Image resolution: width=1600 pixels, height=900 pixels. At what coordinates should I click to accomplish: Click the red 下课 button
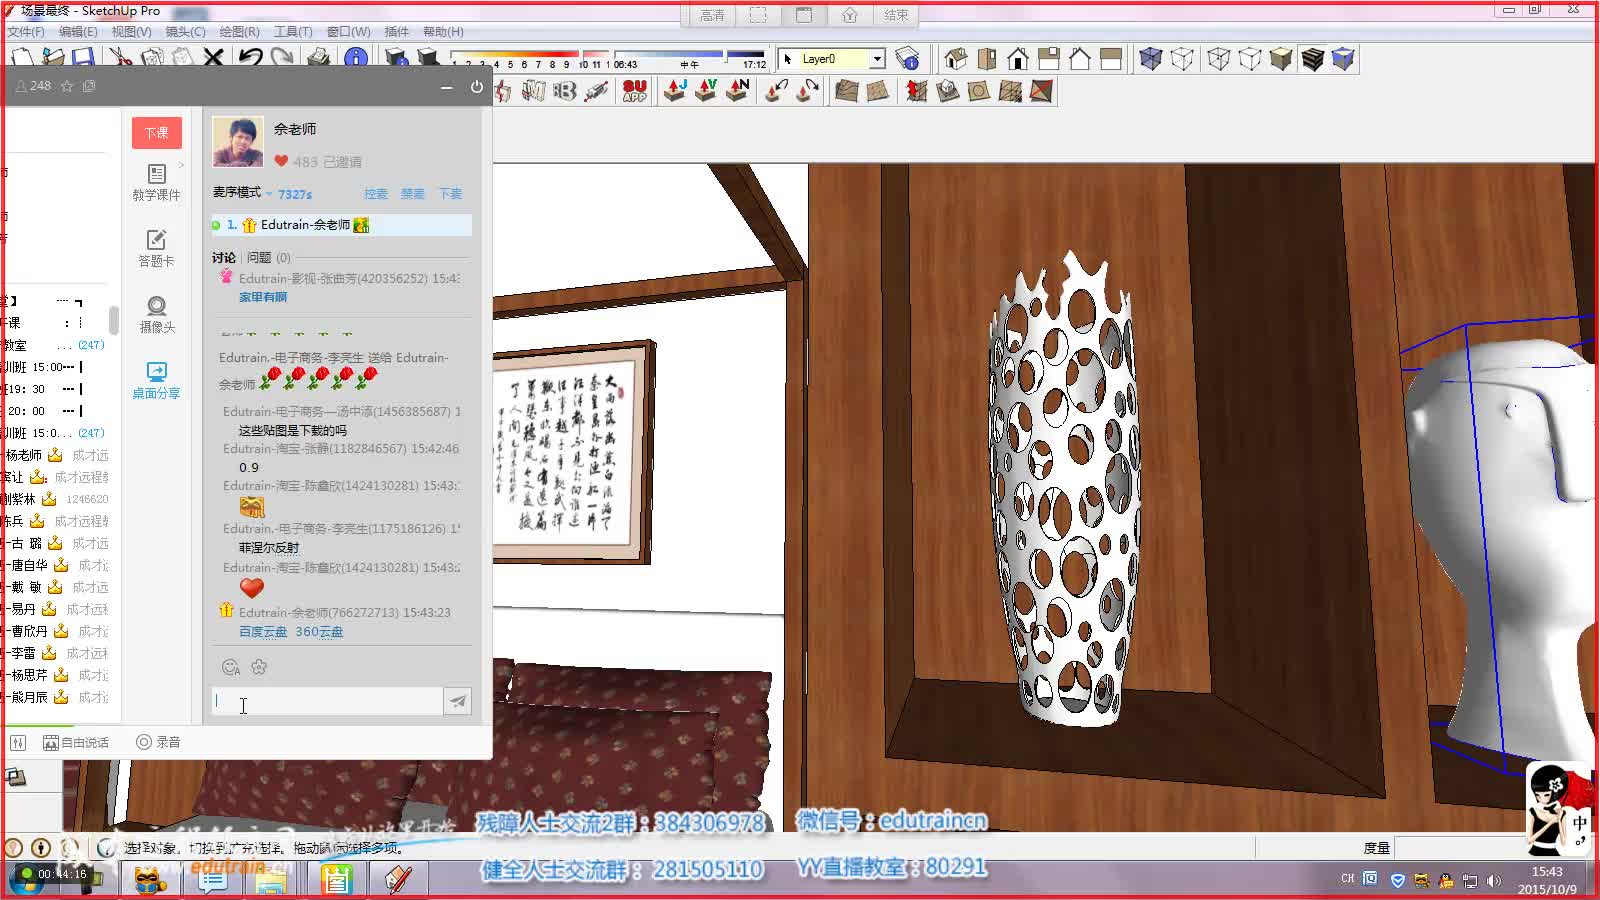(x=156, y=133)
